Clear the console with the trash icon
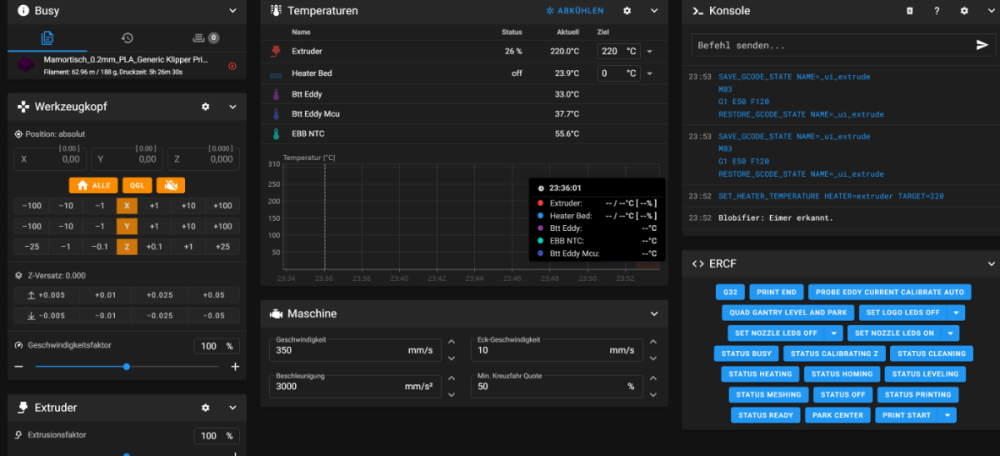 click(910, 11)
